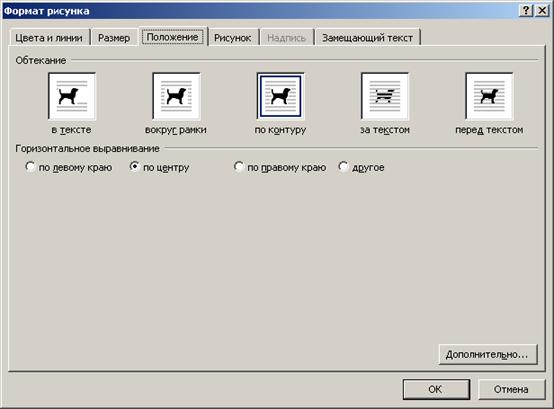The width and height of the screenshot is (554, 409).
Task: Select the 'за текстом' wrapping icon
Action: (385, 96)
